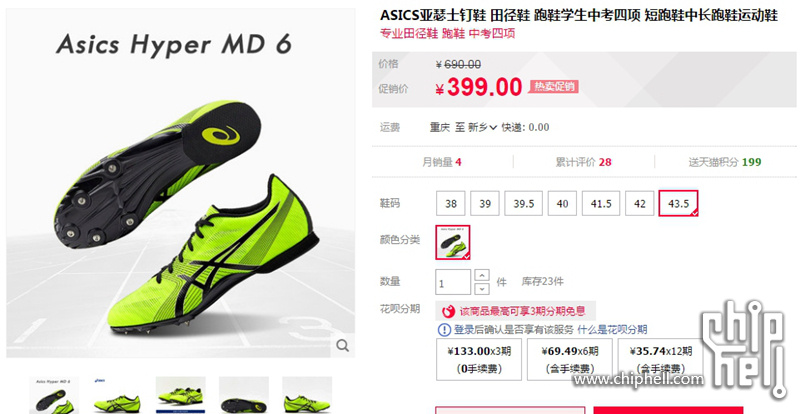The width and height of the screenshot is (800, 414).
Task: Click the 送天猫积分 199 points link
Action: pyautogui.click(x=724, y=162)
